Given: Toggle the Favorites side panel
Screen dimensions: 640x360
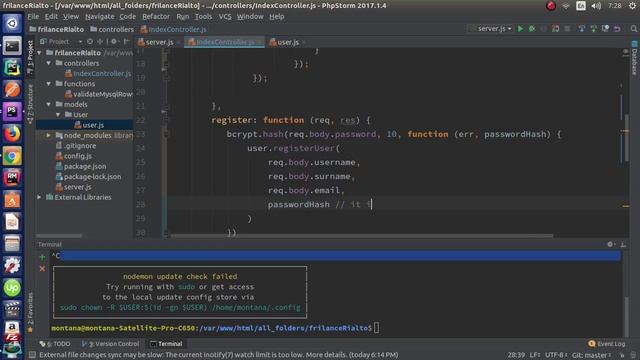Looking at the screenshot, I should pyautogui.click(x=30, y=312).
